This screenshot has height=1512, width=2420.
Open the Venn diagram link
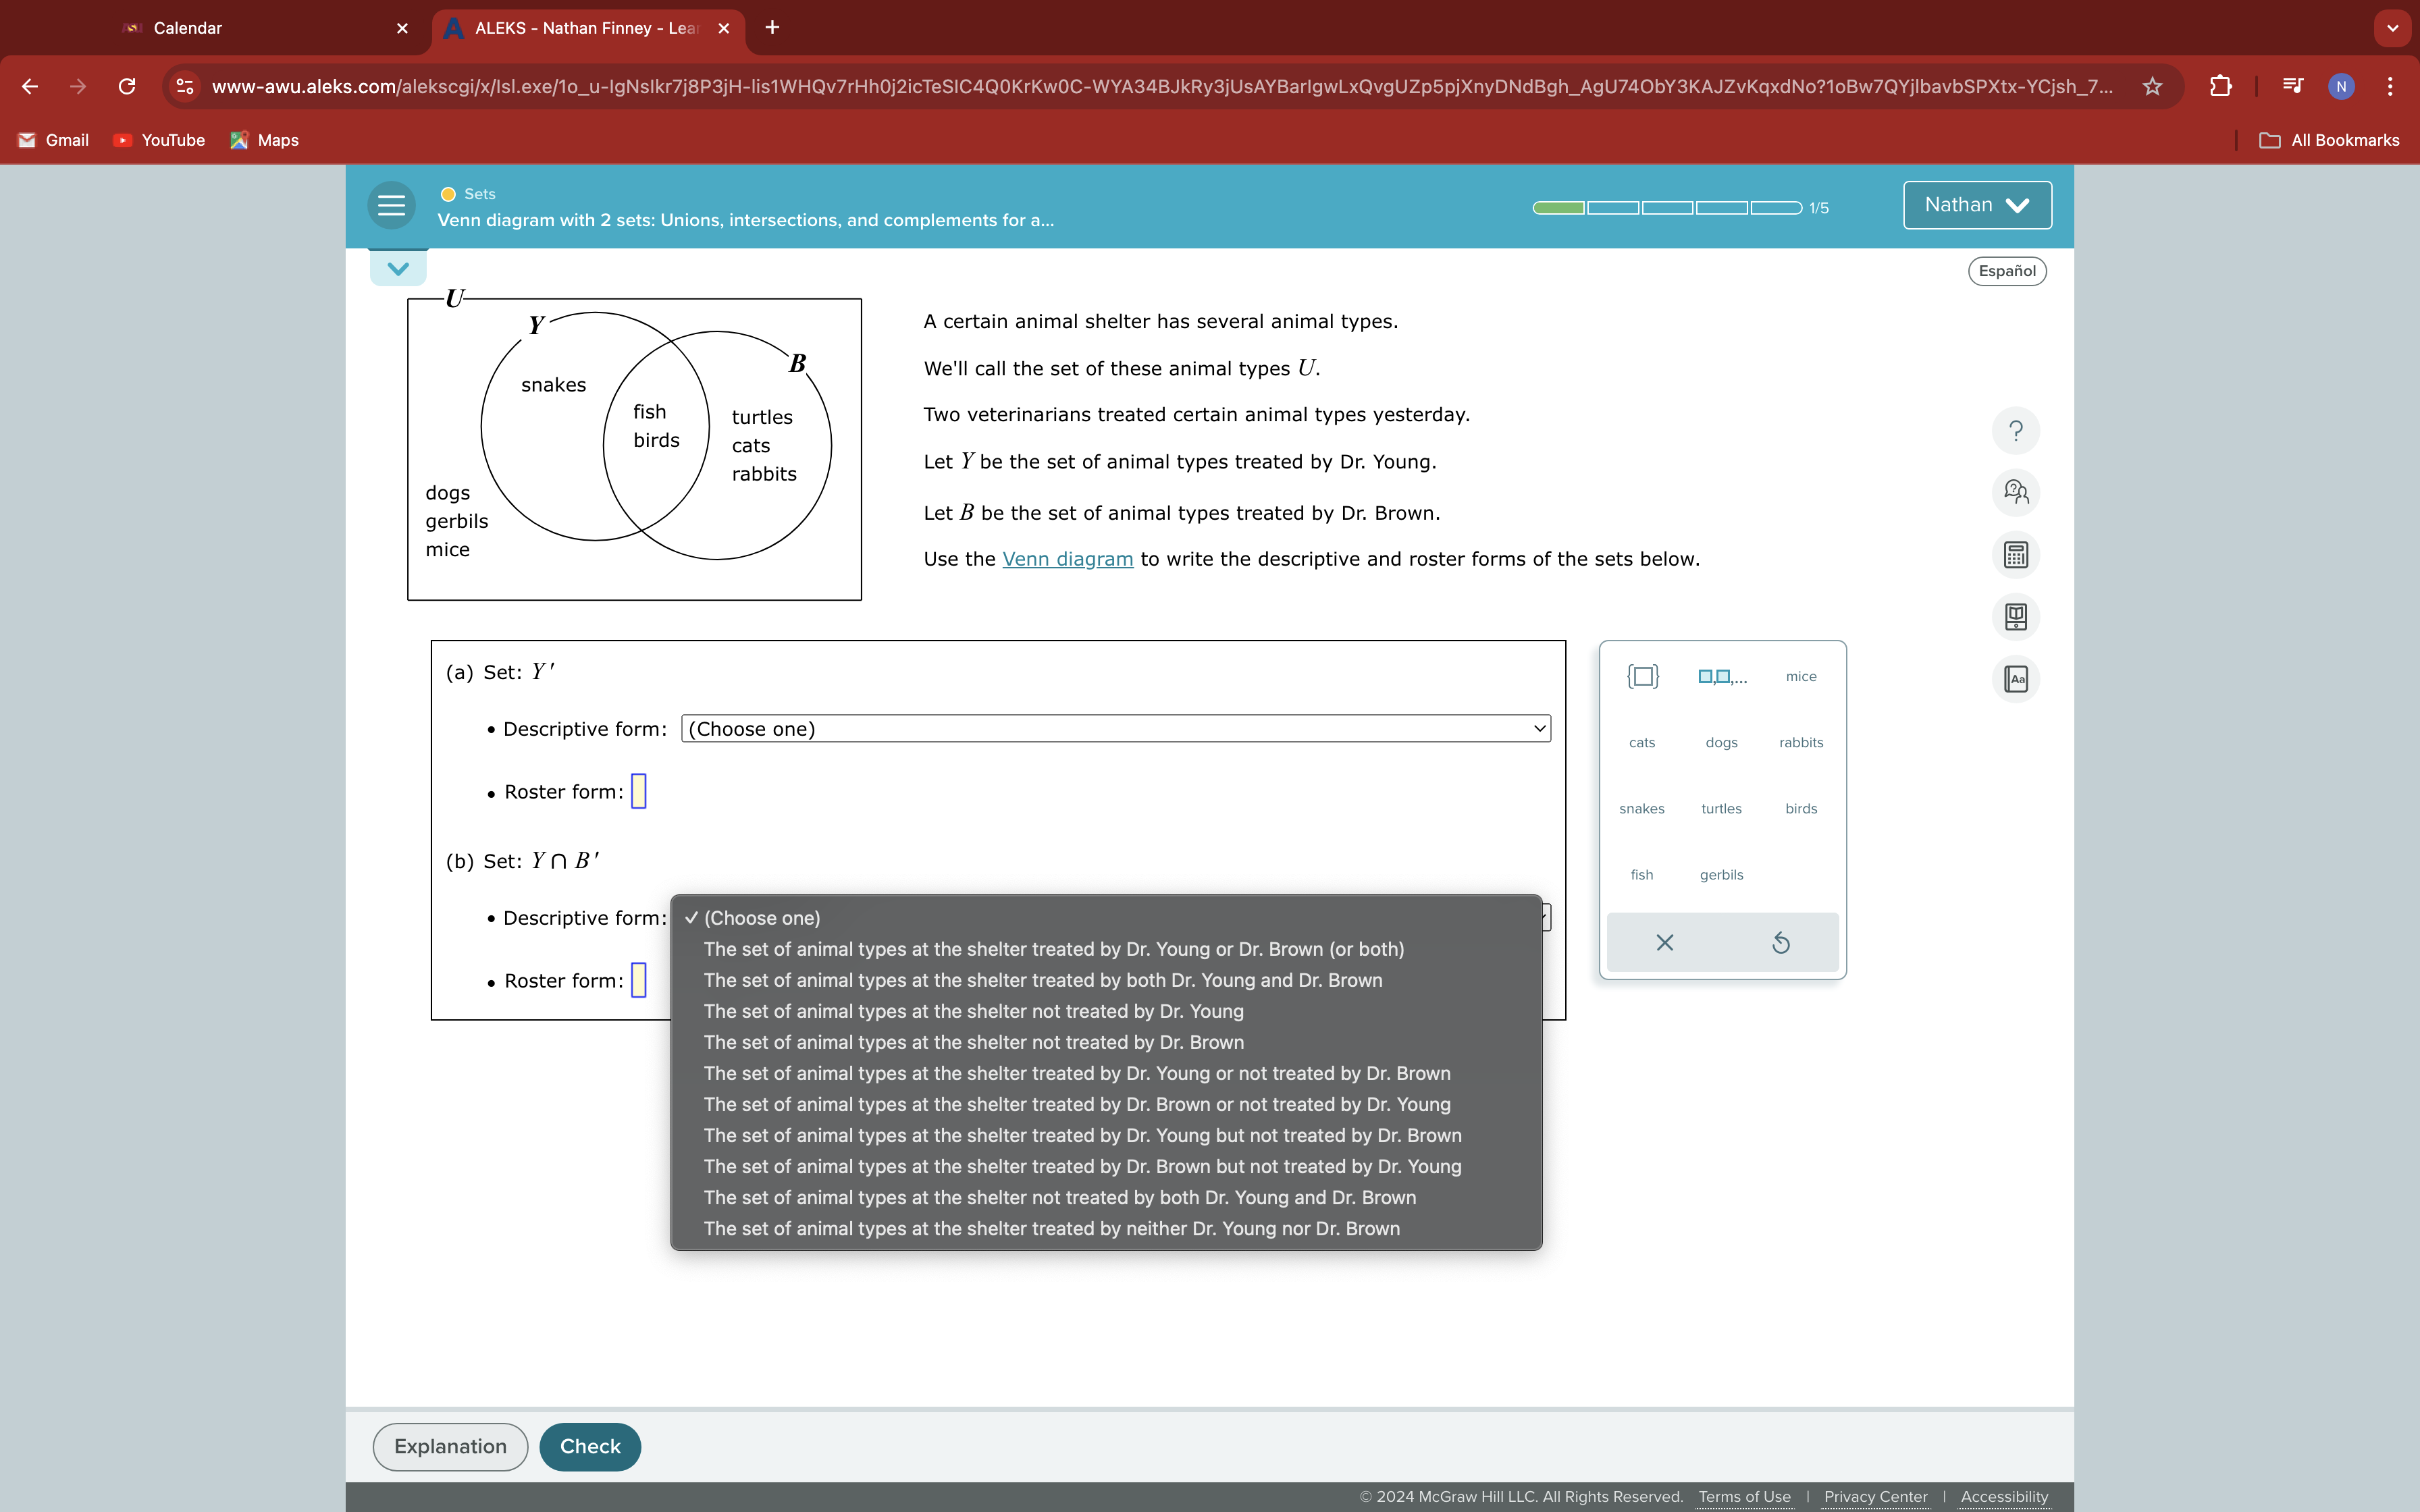[x=1067, y=559]
